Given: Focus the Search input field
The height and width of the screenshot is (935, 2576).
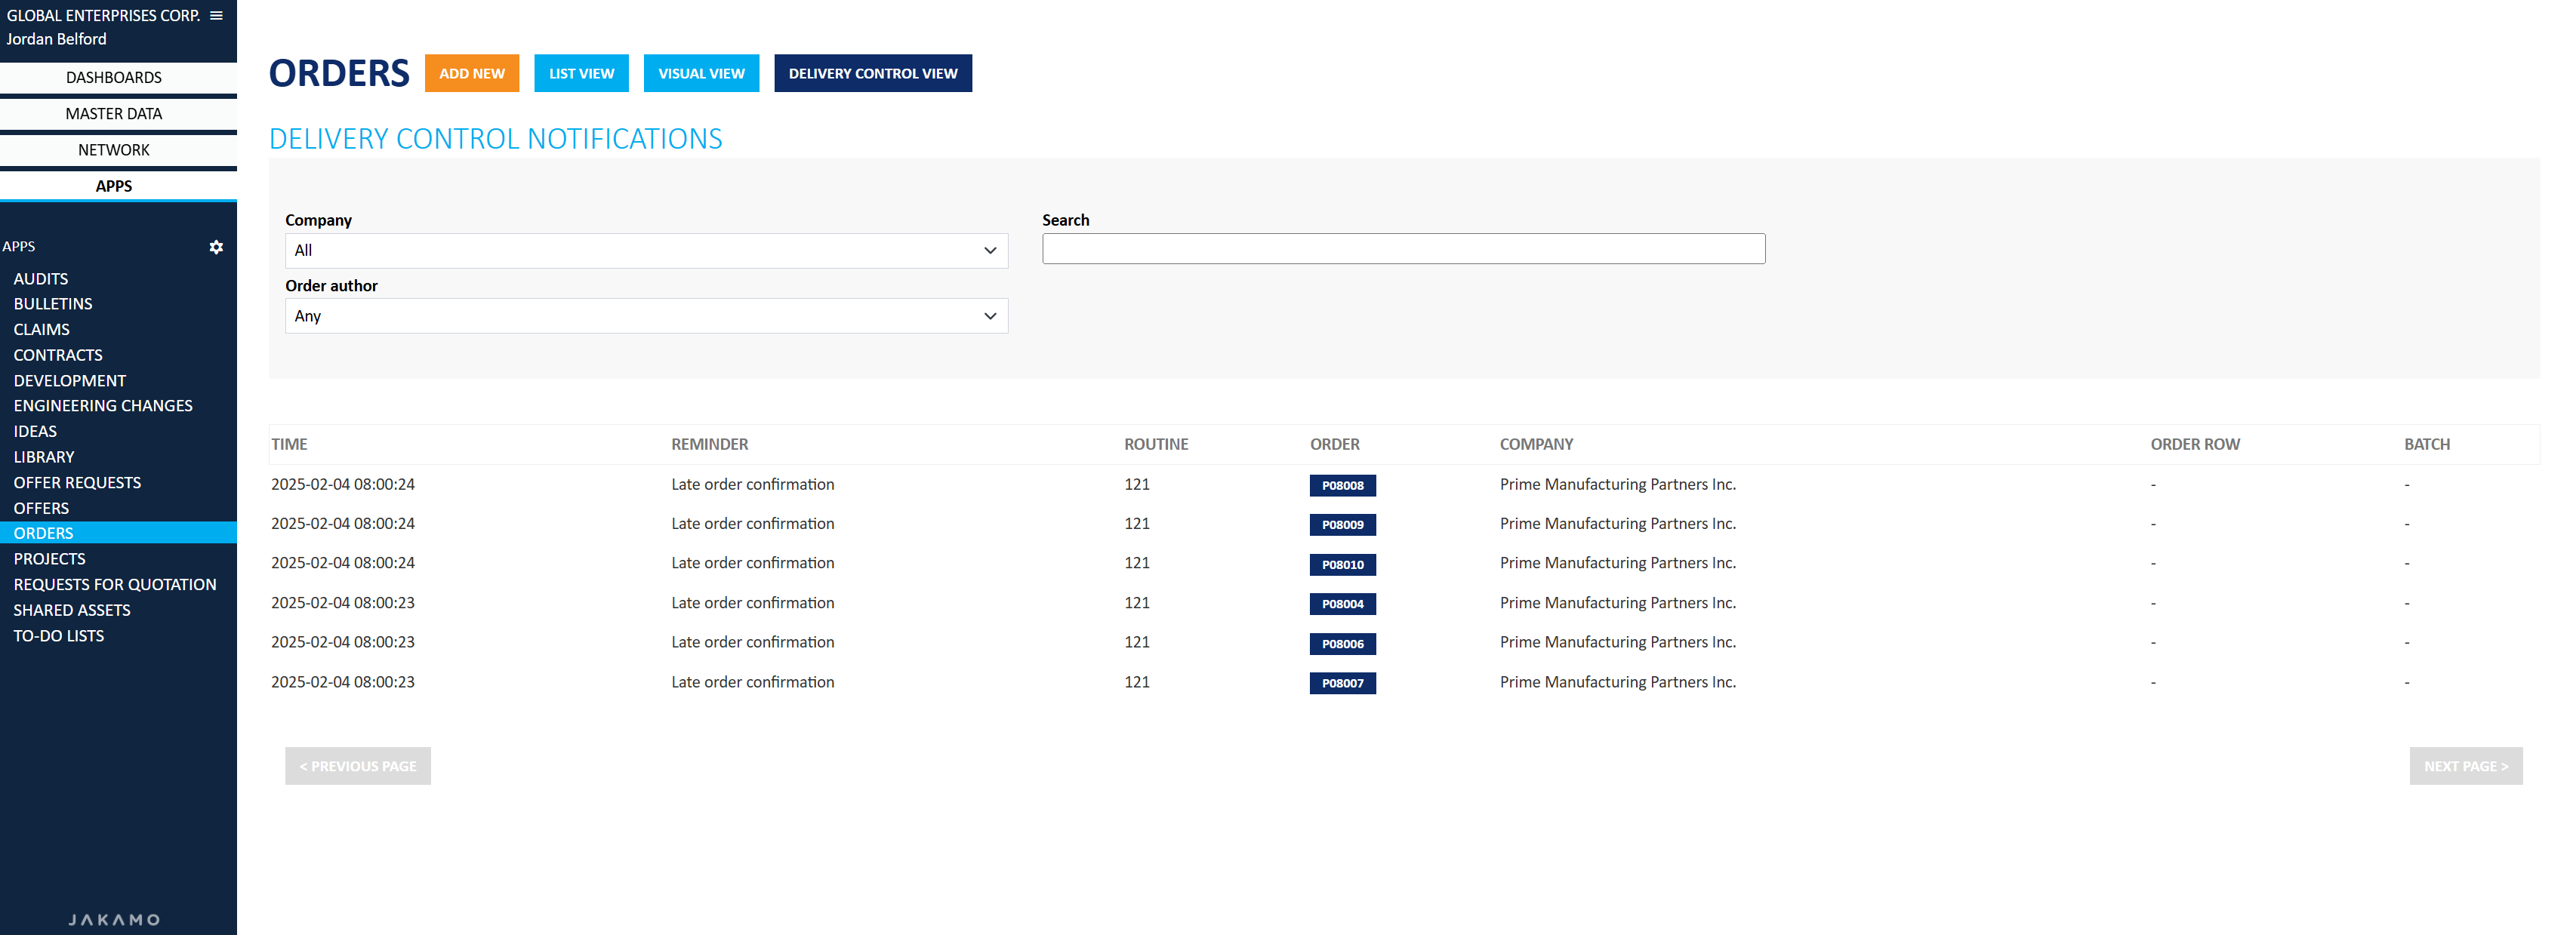Looking at the screenshot, I should 1403,249.
